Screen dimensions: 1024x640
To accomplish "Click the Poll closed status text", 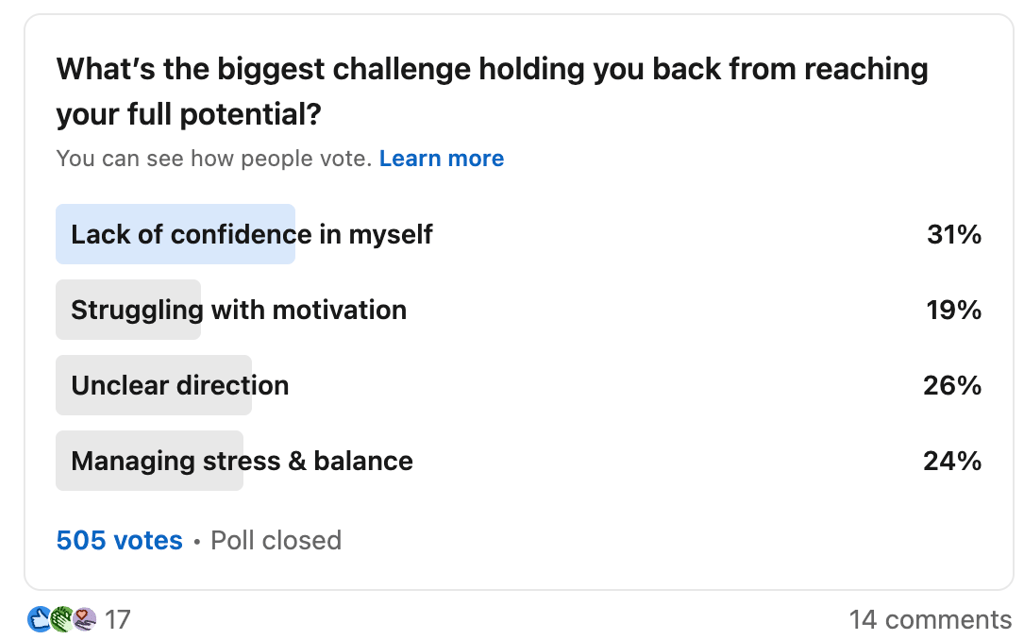I will coord(276,540).
